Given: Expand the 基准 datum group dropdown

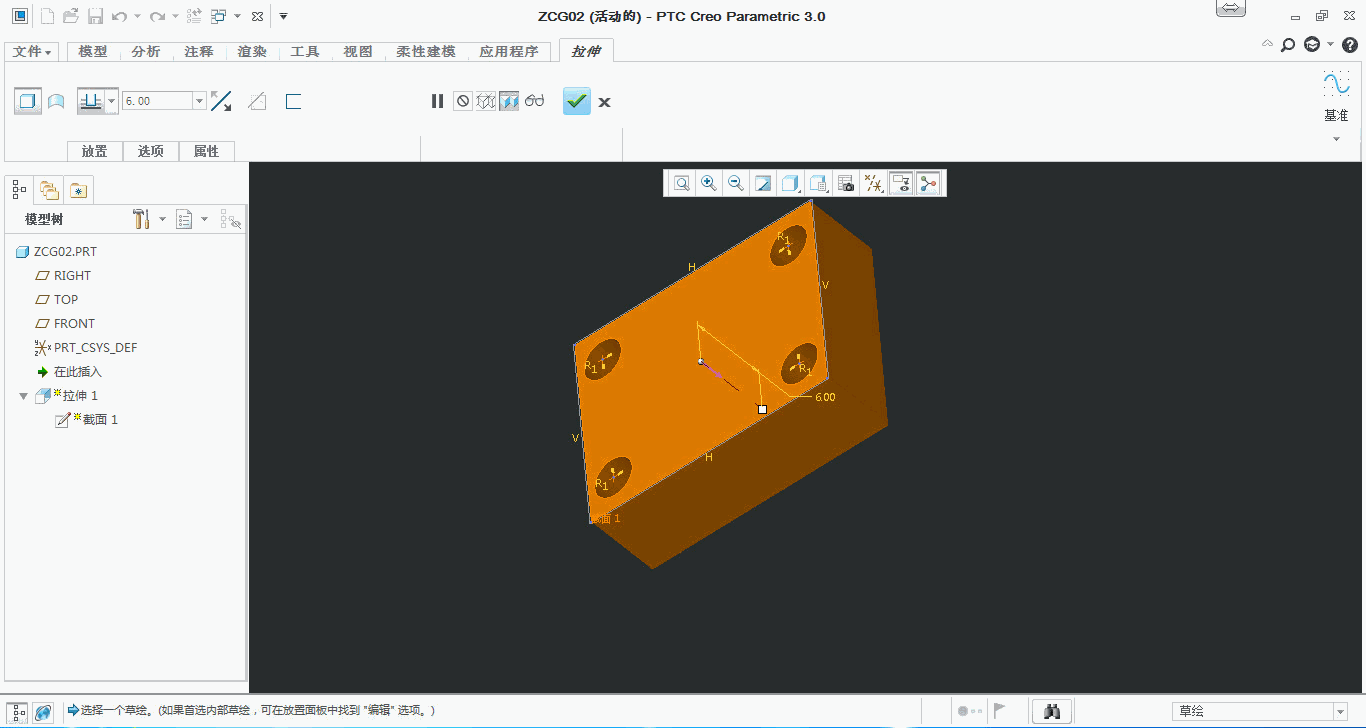Looking at the screenshot, I should point(1336,139).
